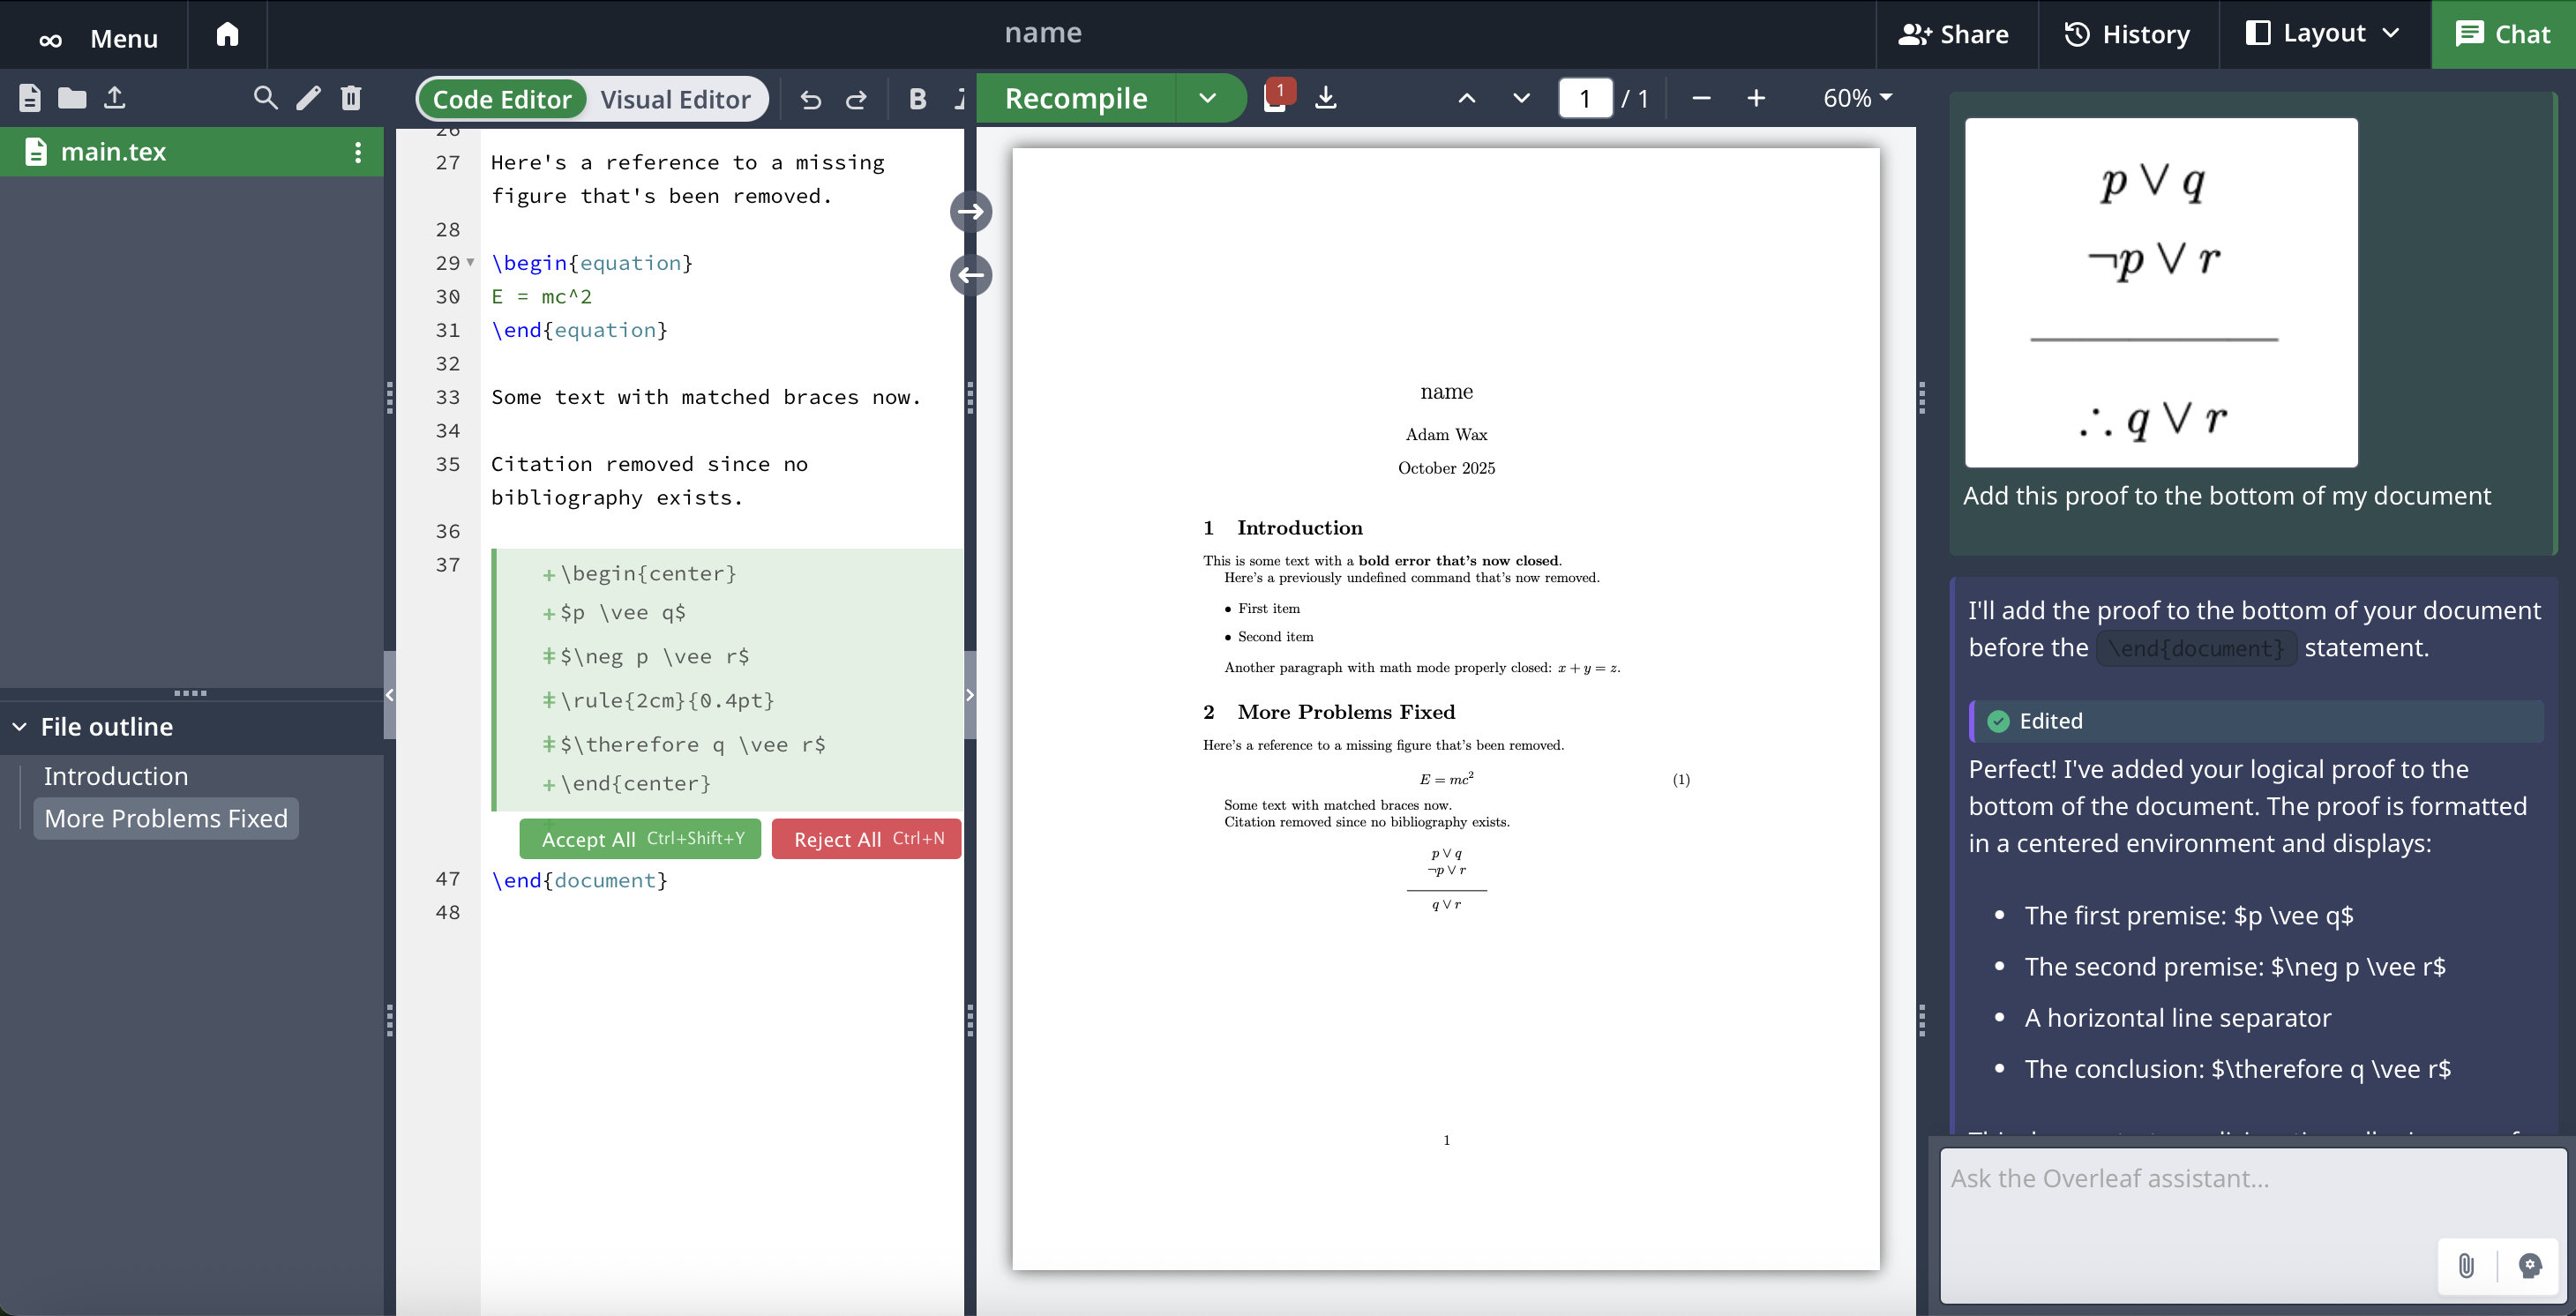Screen dimensions: 2576x1316
Task: Toggle bold formatting button
Action: click(x=917, y=99)
